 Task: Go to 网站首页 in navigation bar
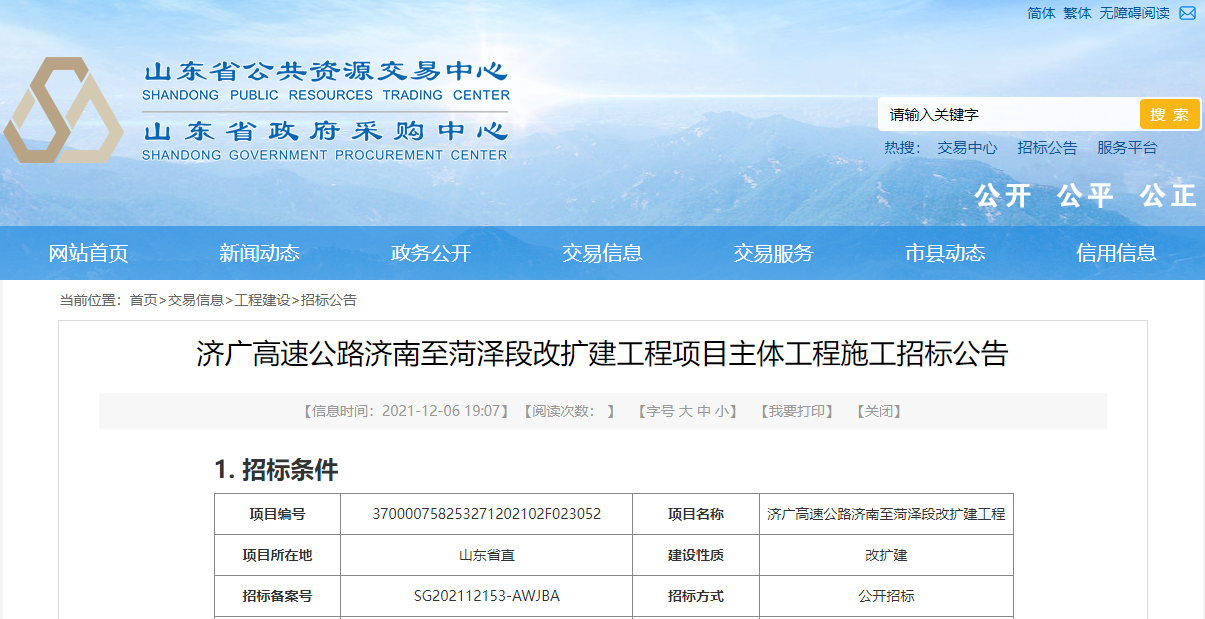click(x=88, y=253)
